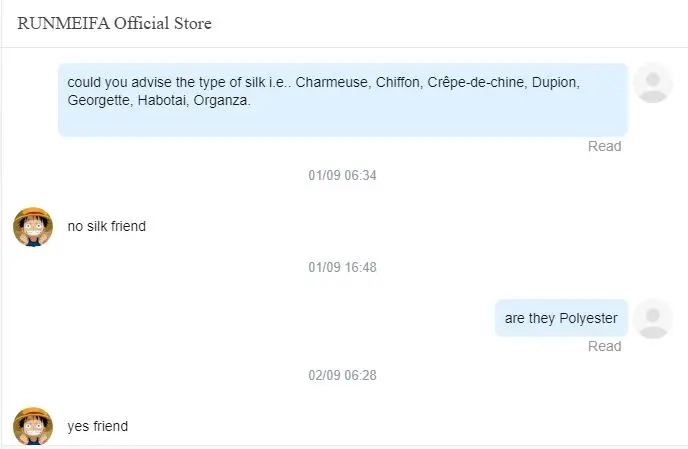This screenshot has height=449, width=688.
Task: Click the "are they Polyester" message bubble
Action: 561,318
